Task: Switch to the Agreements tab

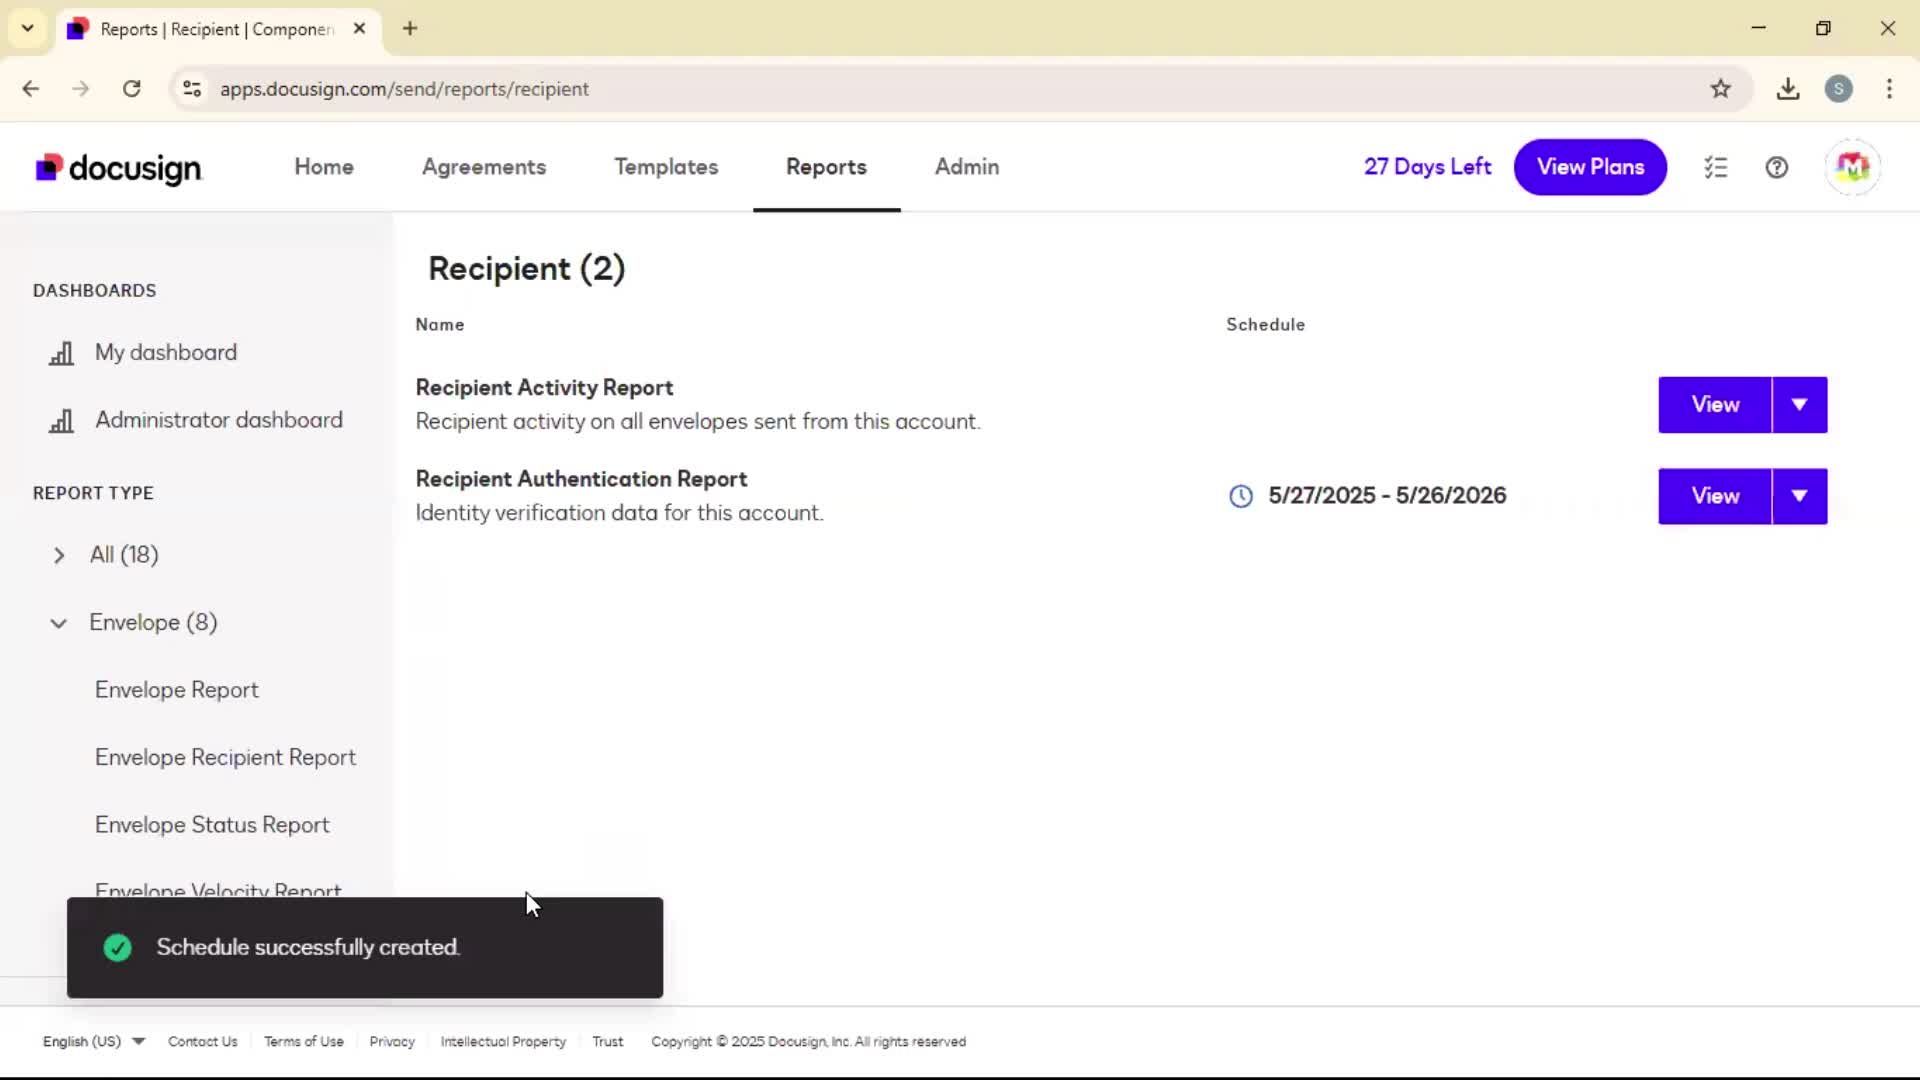Action: click(484, 167)
